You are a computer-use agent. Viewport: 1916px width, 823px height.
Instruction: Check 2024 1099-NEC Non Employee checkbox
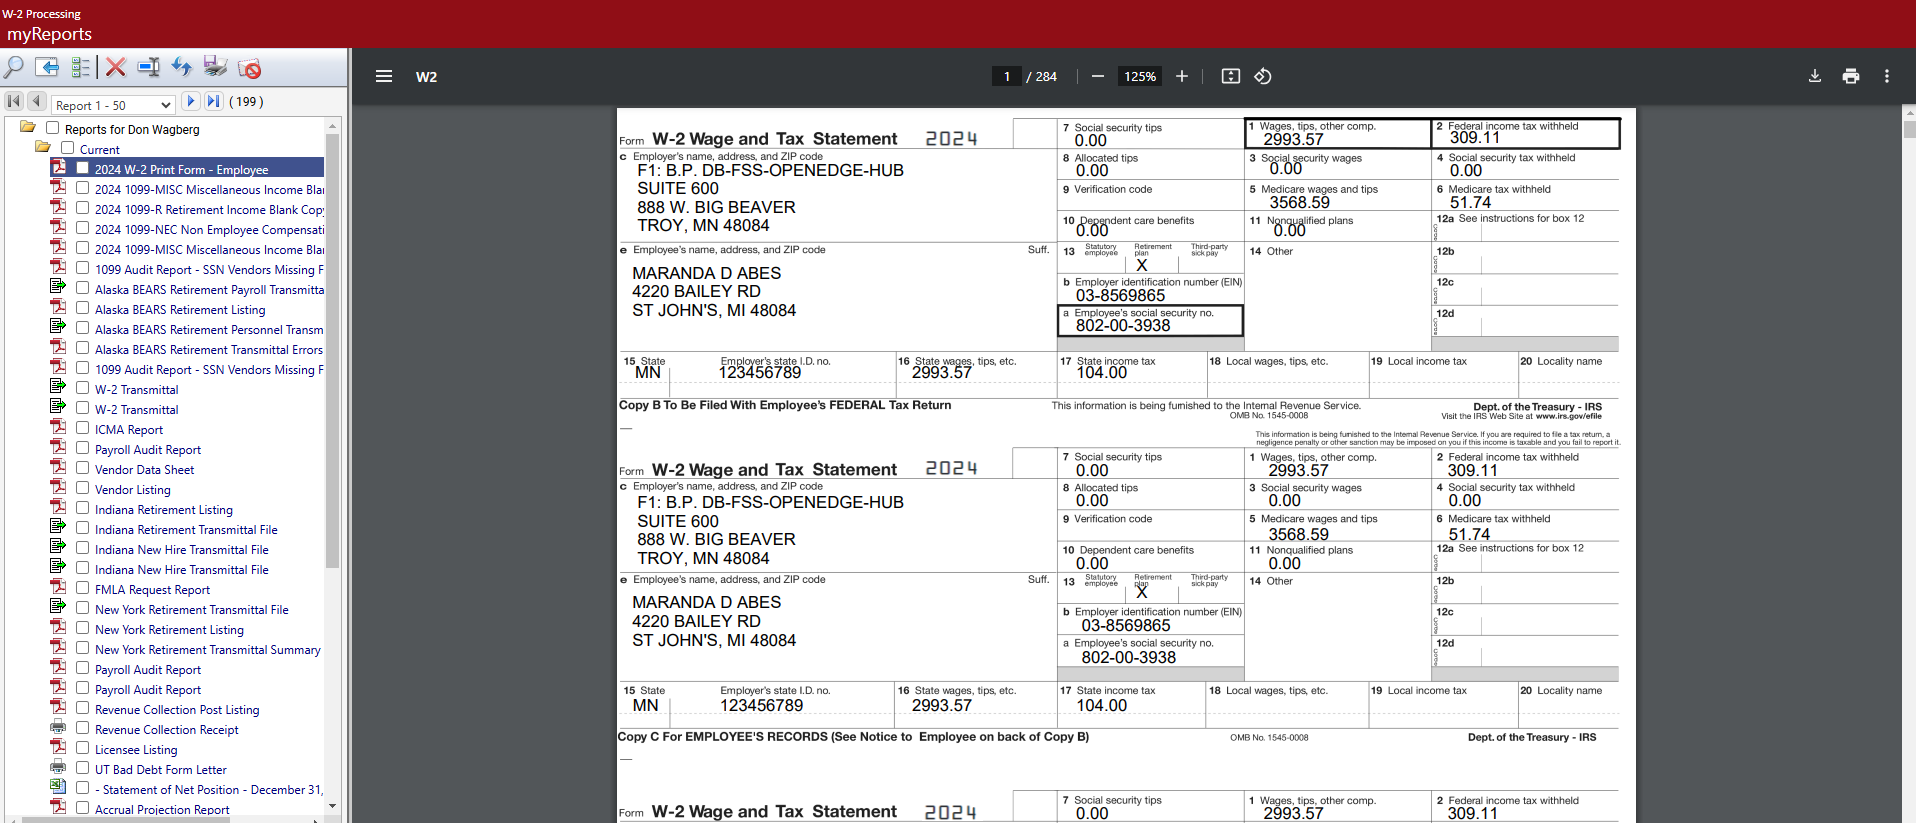pos(83,228)
